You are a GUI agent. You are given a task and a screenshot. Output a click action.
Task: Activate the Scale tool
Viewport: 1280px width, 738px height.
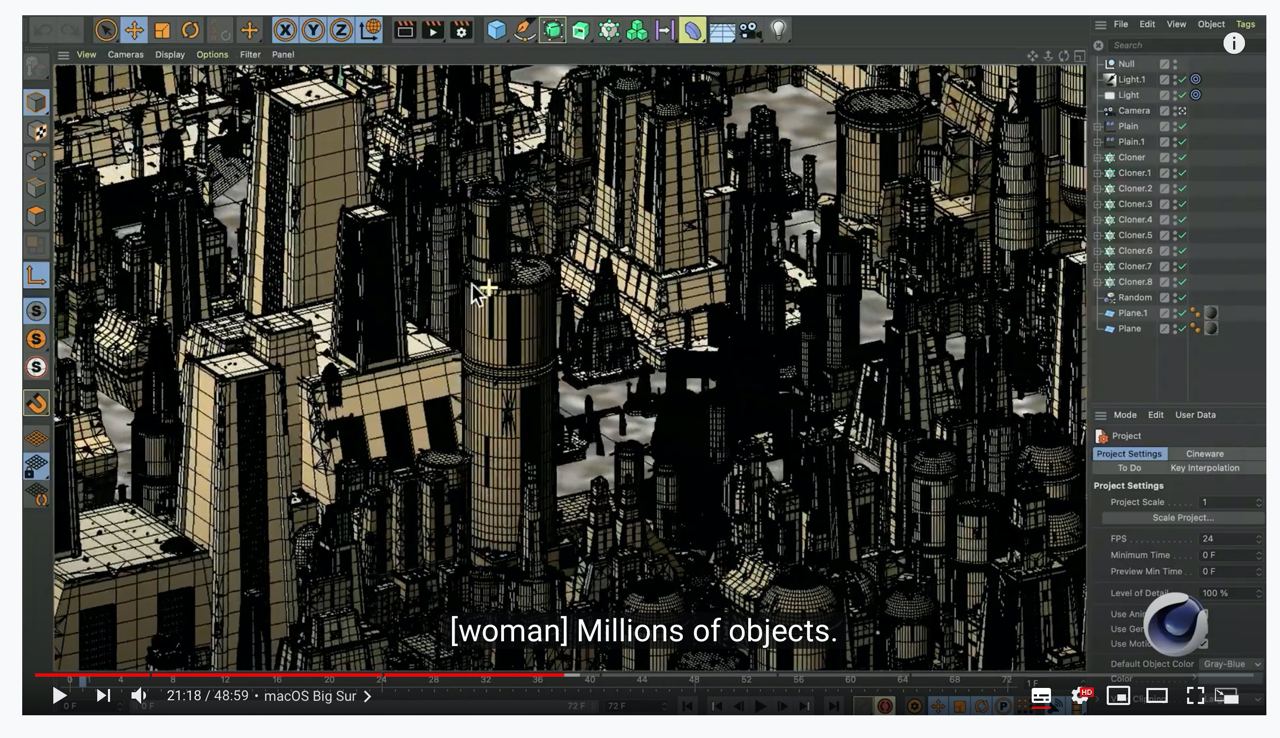click(x=162, y=30)
